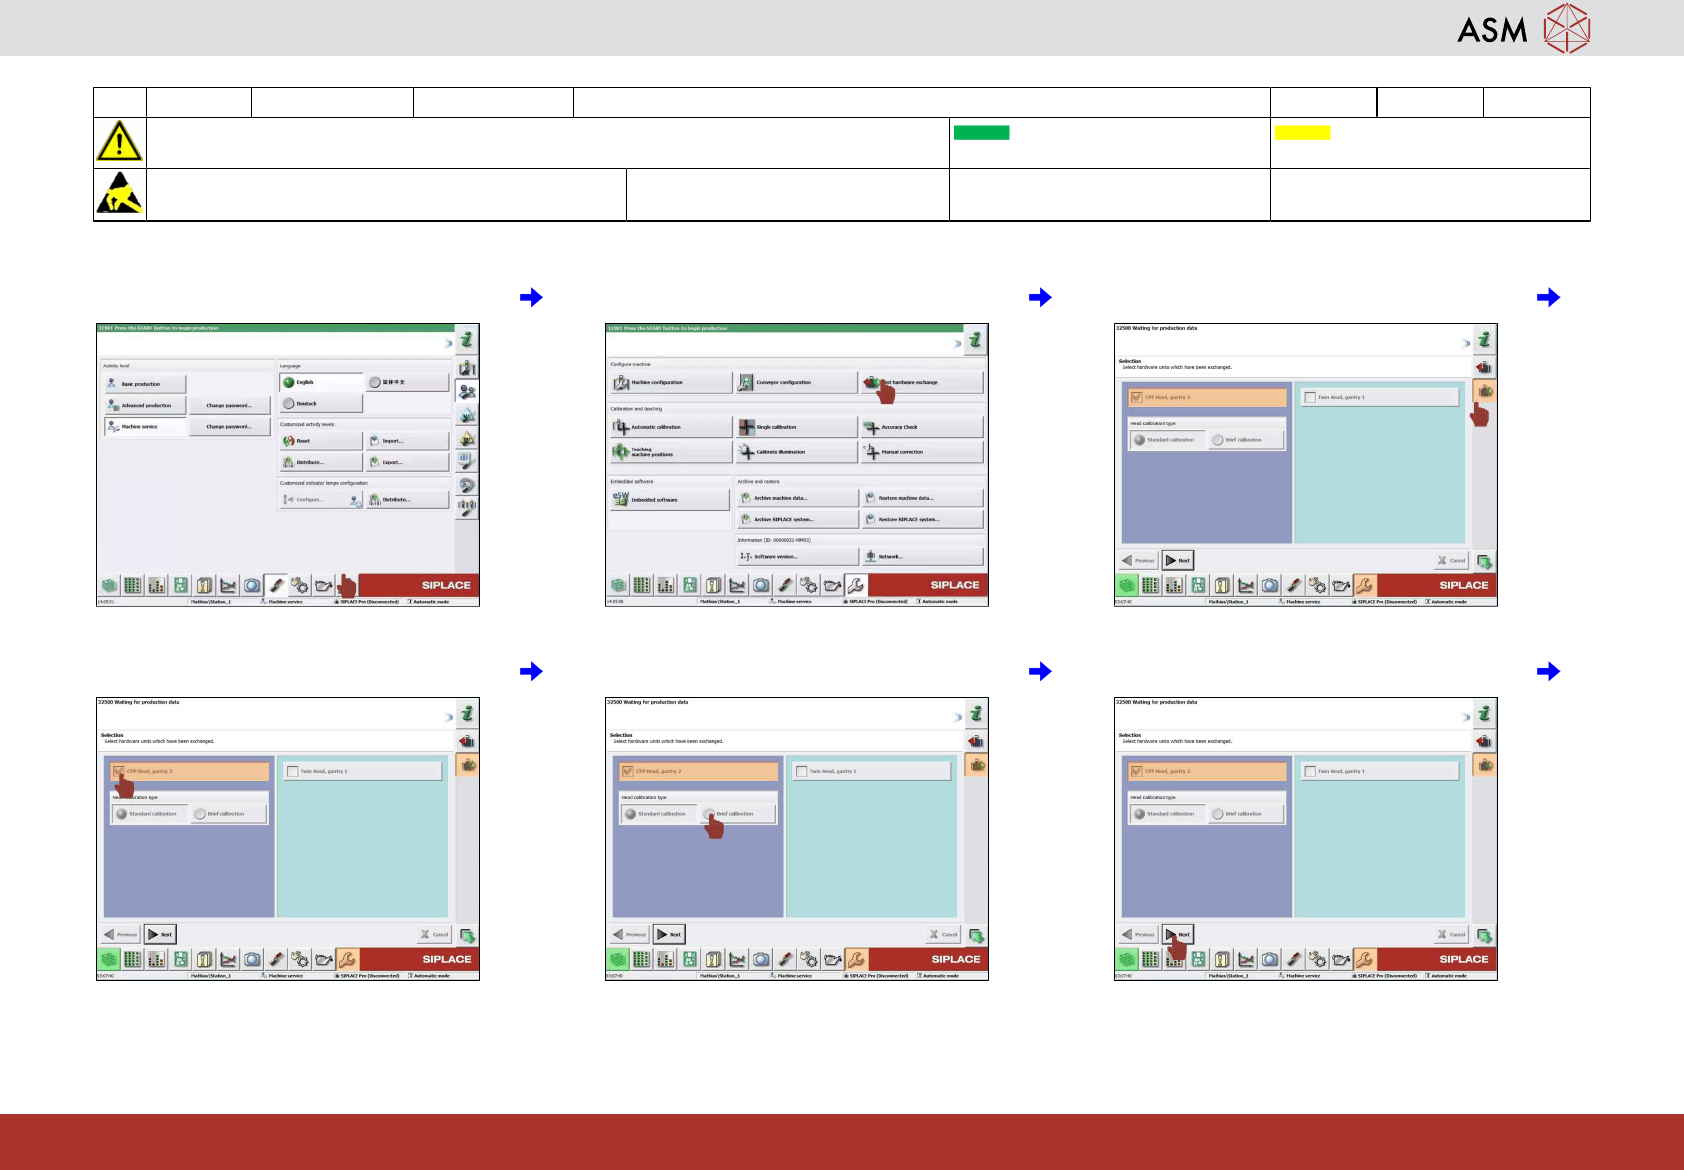Click Change password beside Machine service

point(230,427)
